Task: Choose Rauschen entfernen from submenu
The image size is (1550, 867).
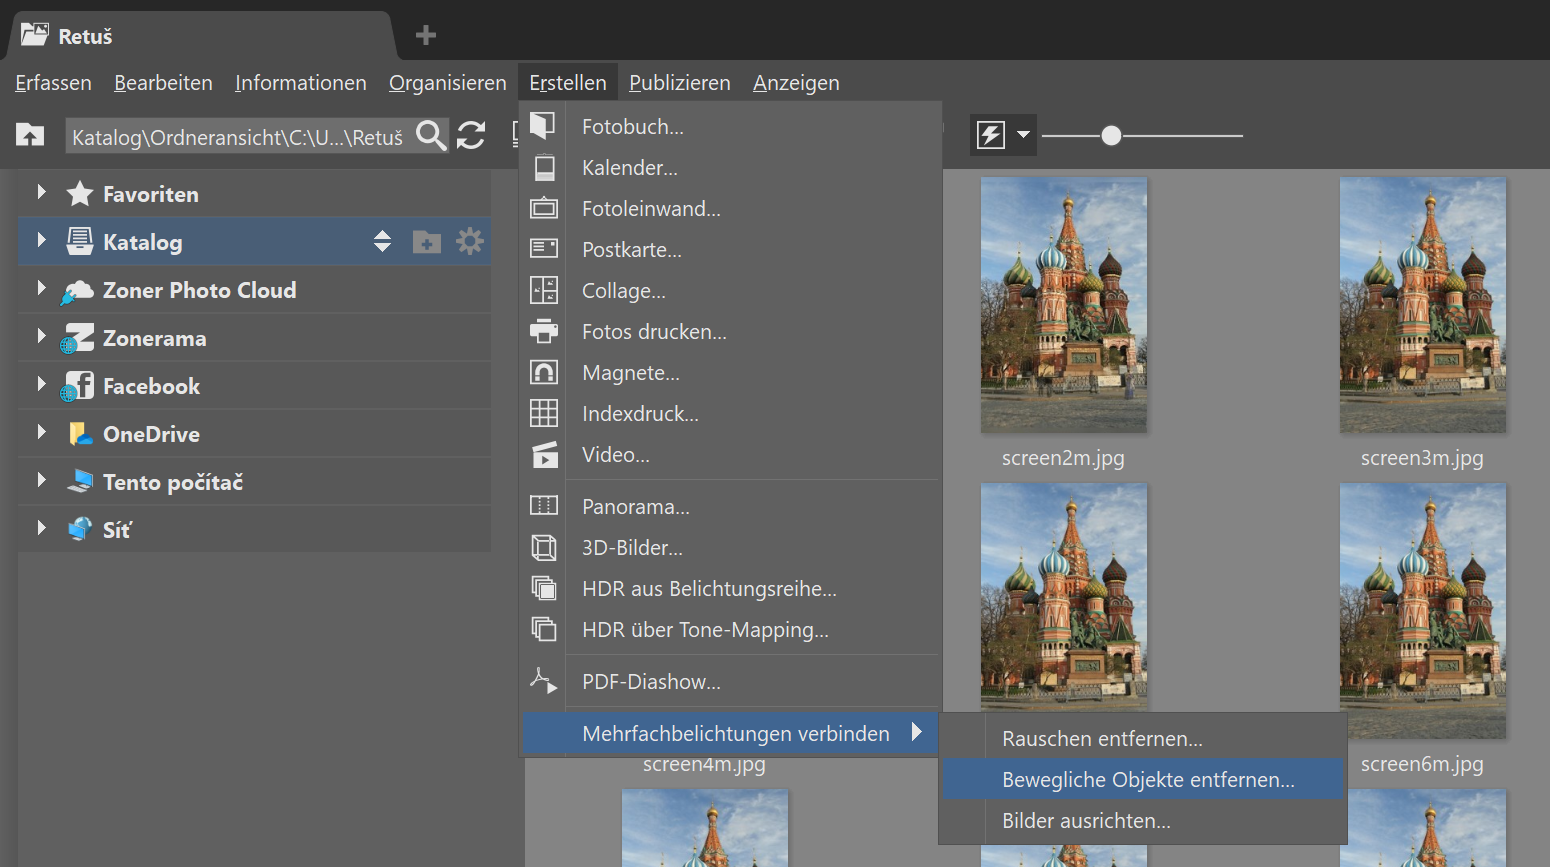Action: pos(1143,738)
